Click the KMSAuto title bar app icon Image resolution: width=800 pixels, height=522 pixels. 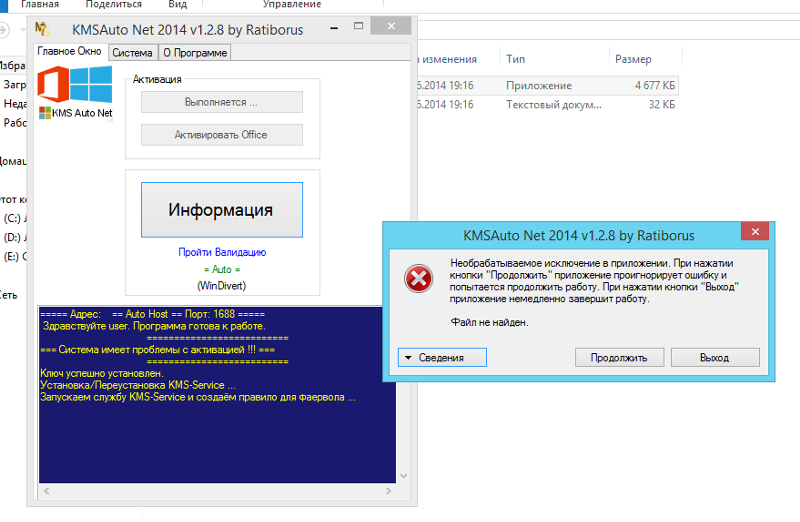42,29
